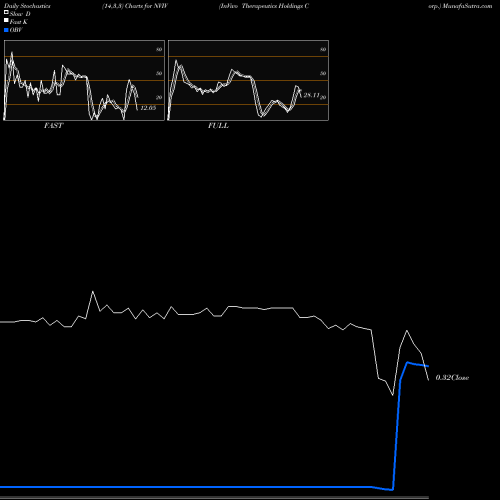Click the 'OBV' legend label
This screenshot has height=500, width=500.
[x=16, y=30]
